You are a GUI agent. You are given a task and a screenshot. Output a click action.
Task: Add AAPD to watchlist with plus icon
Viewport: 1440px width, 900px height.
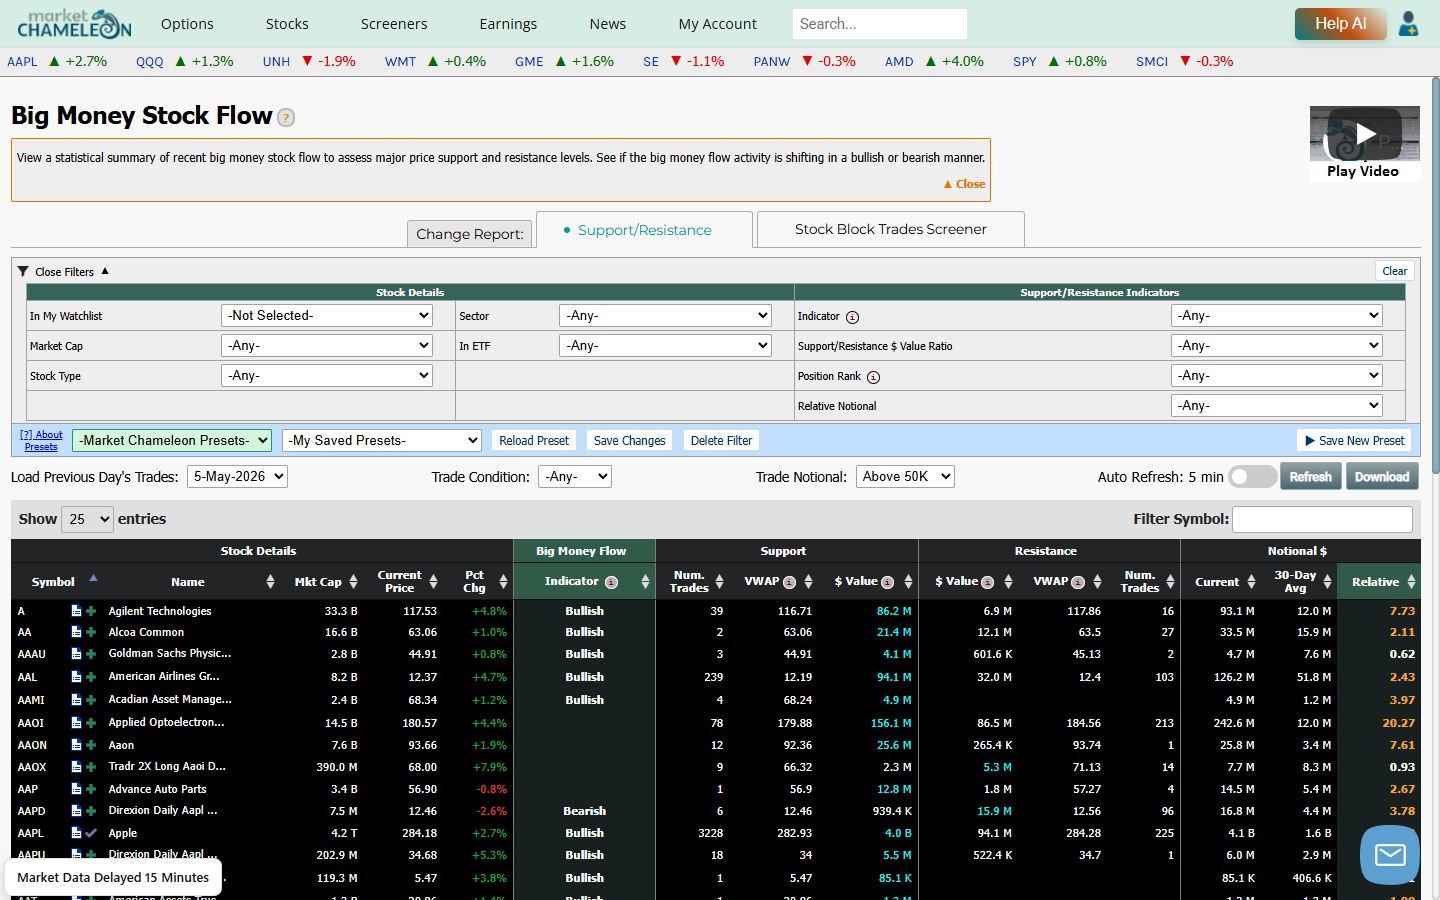91,811
